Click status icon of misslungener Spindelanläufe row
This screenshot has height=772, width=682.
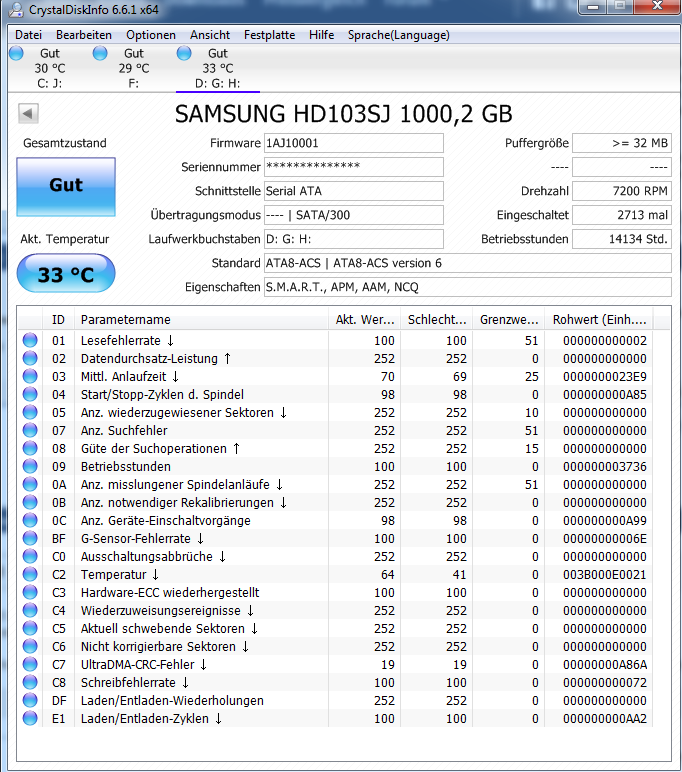tap(30, 484)
